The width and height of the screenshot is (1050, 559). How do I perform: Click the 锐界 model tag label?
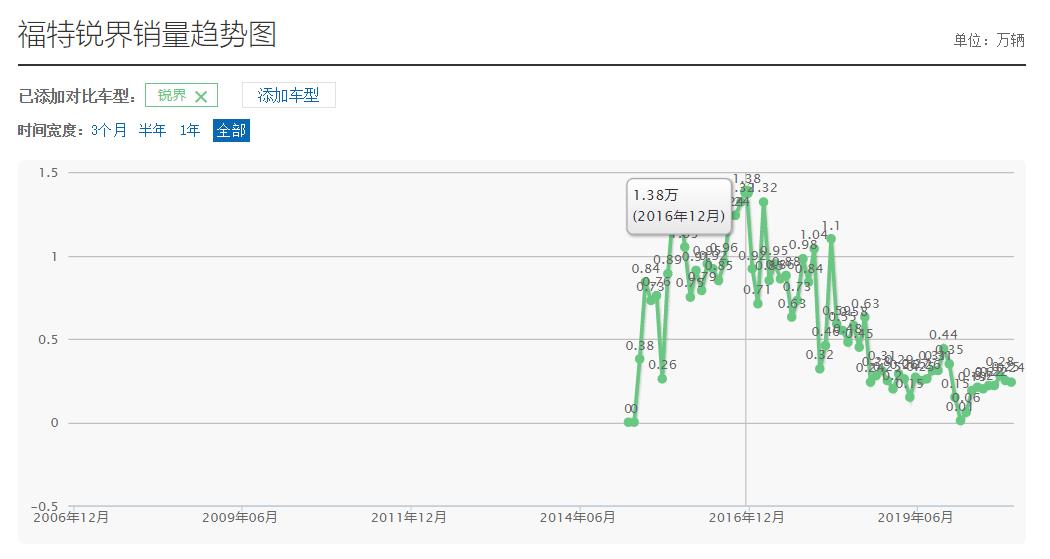coord(171,96)
